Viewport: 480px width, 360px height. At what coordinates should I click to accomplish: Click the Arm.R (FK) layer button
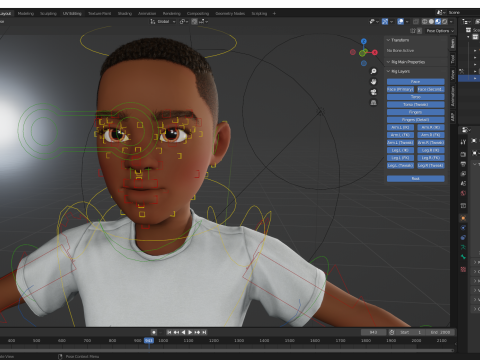[x=431, y=135]
